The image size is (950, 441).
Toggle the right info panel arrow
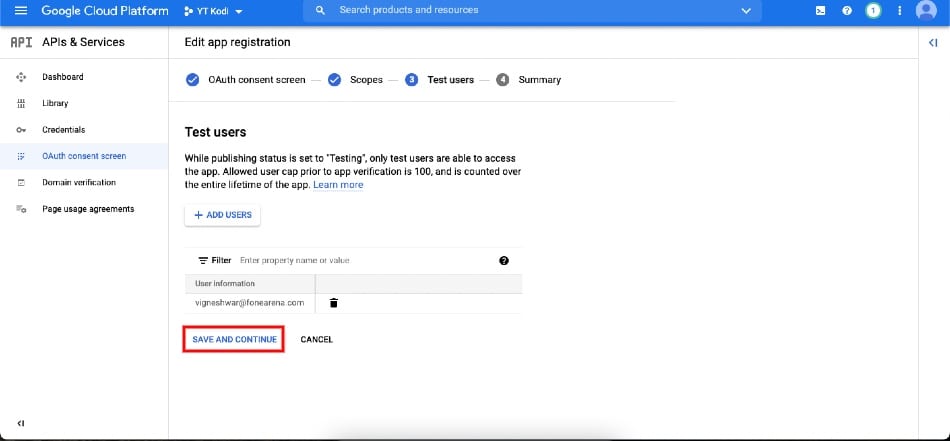coord(933,42)
